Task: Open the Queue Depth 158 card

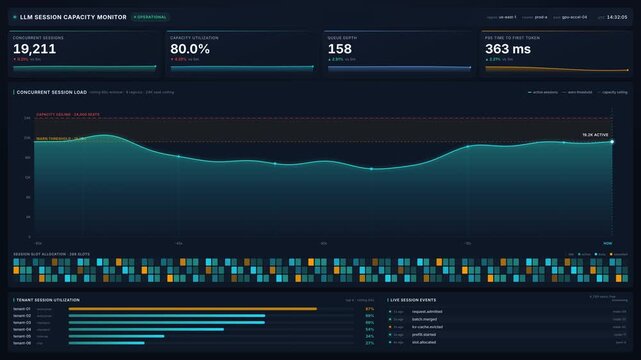Action: [400, 54]
